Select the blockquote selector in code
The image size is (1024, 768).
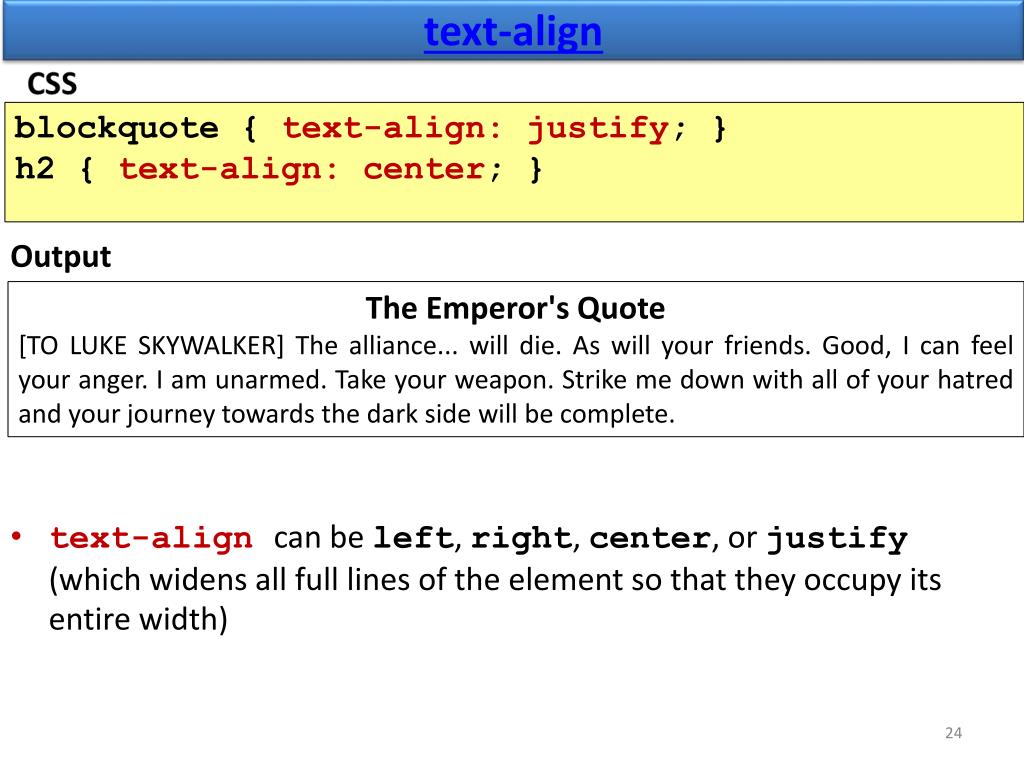(x=116, y=129)
